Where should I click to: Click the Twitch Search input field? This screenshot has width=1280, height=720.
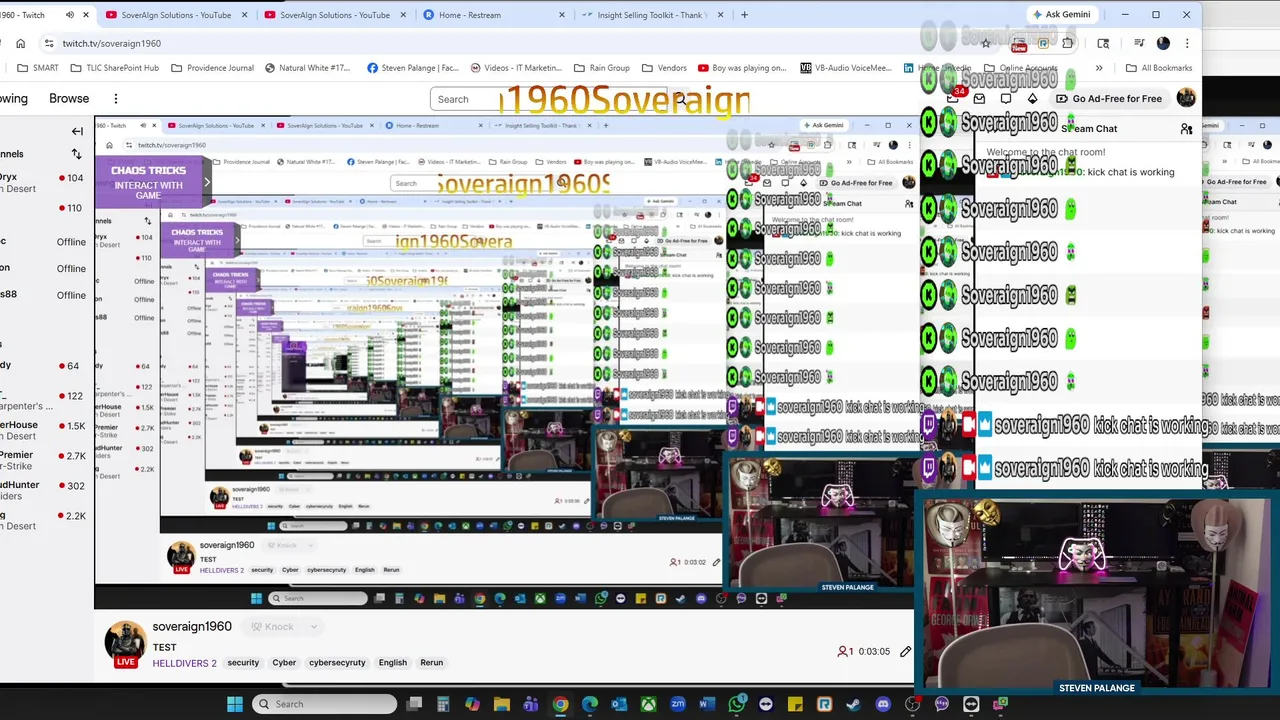(550, 99)
